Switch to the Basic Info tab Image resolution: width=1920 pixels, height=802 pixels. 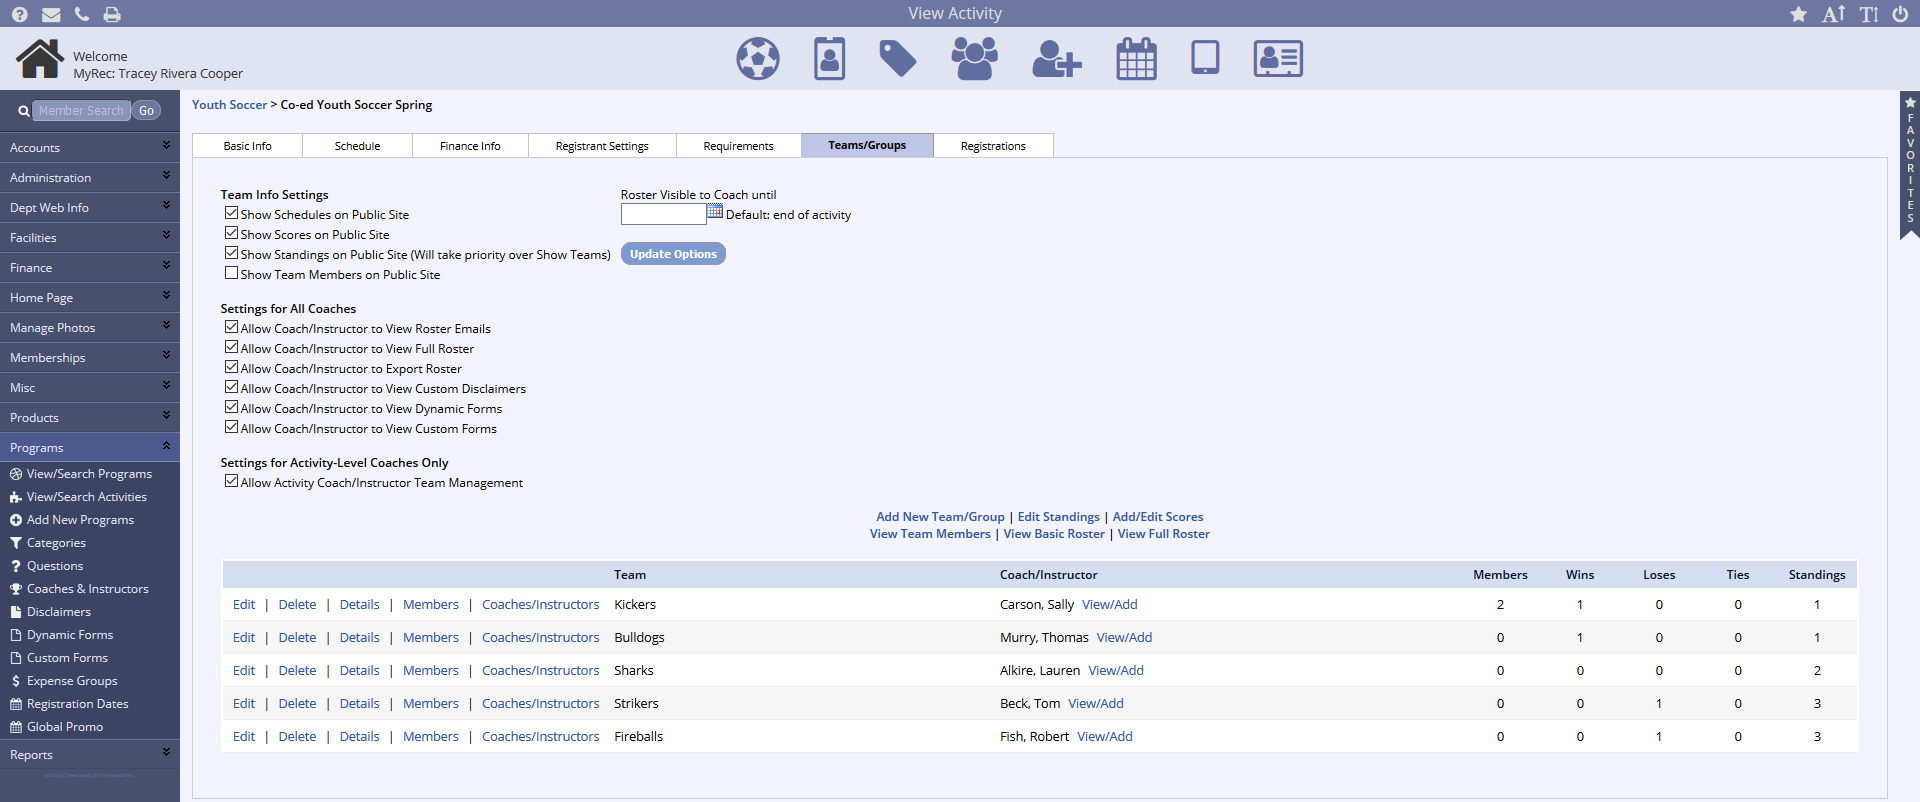pyautogui.click(x=248, y=146)
